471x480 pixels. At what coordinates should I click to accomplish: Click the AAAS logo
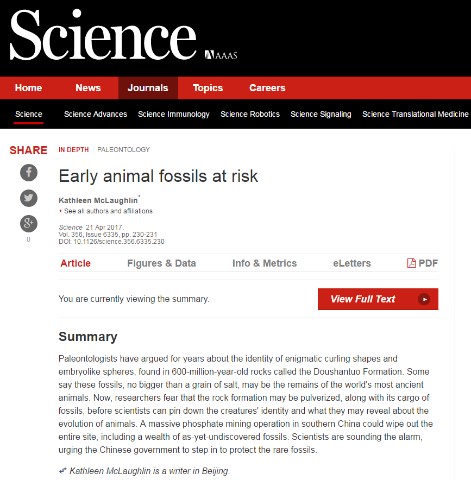click(x=221, y=55)
